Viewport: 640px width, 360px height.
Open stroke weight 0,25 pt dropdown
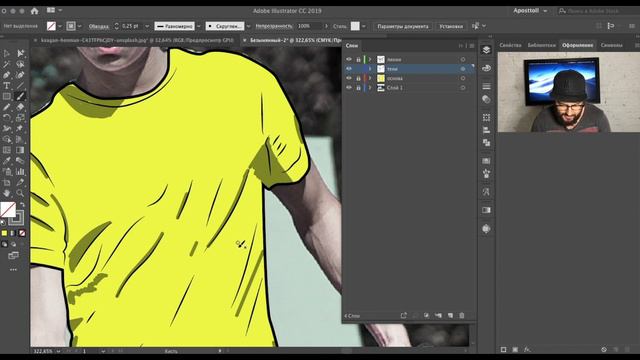coord(147,26)
